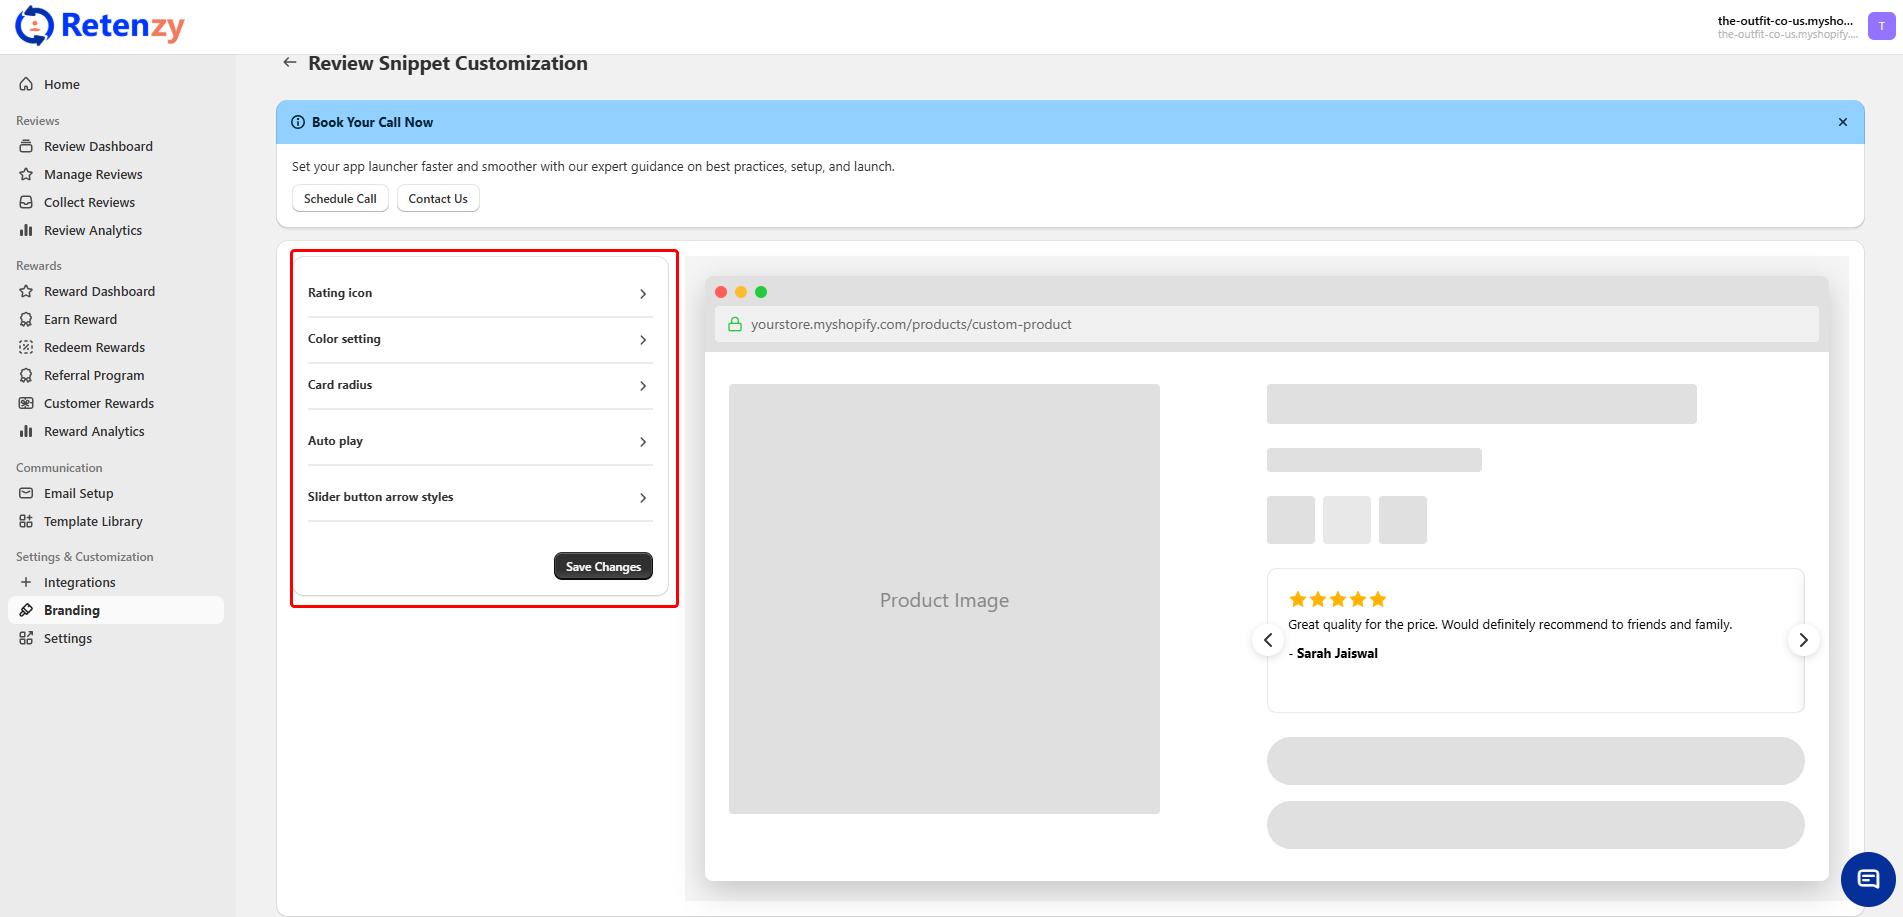Click the info icon in call banner
The width and height of the screenshot is (1903, 917).
click(x=298, y=122)
